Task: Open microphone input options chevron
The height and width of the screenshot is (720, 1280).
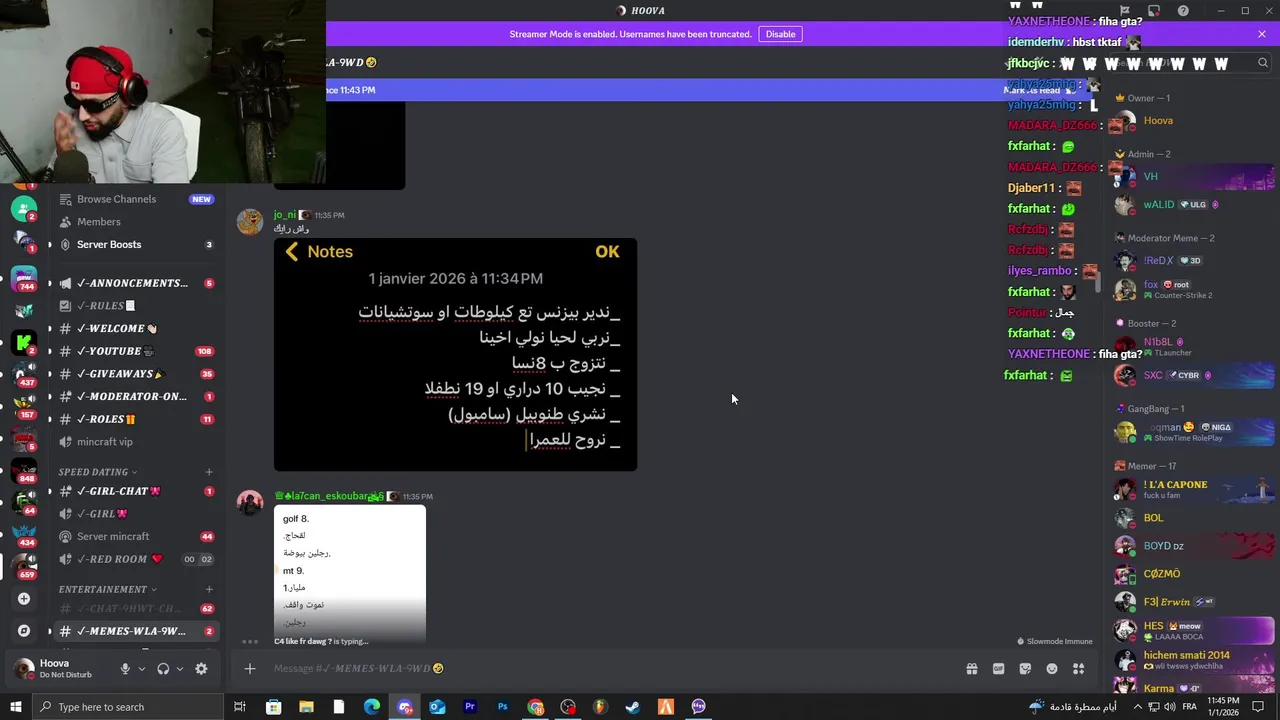Action: 141,669
